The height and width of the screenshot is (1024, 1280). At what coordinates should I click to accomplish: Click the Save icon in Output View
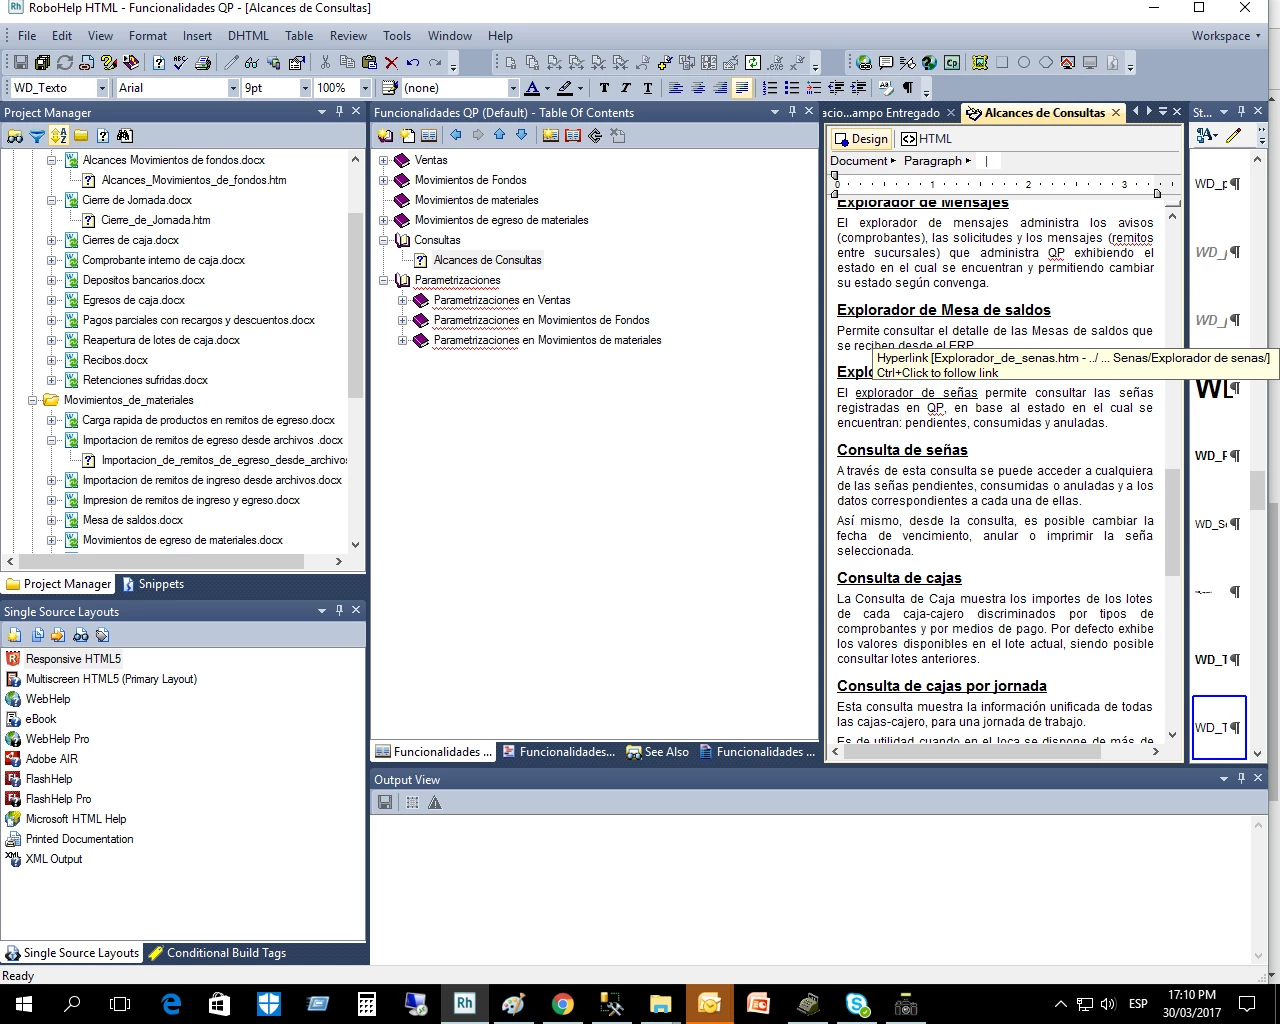385,802
